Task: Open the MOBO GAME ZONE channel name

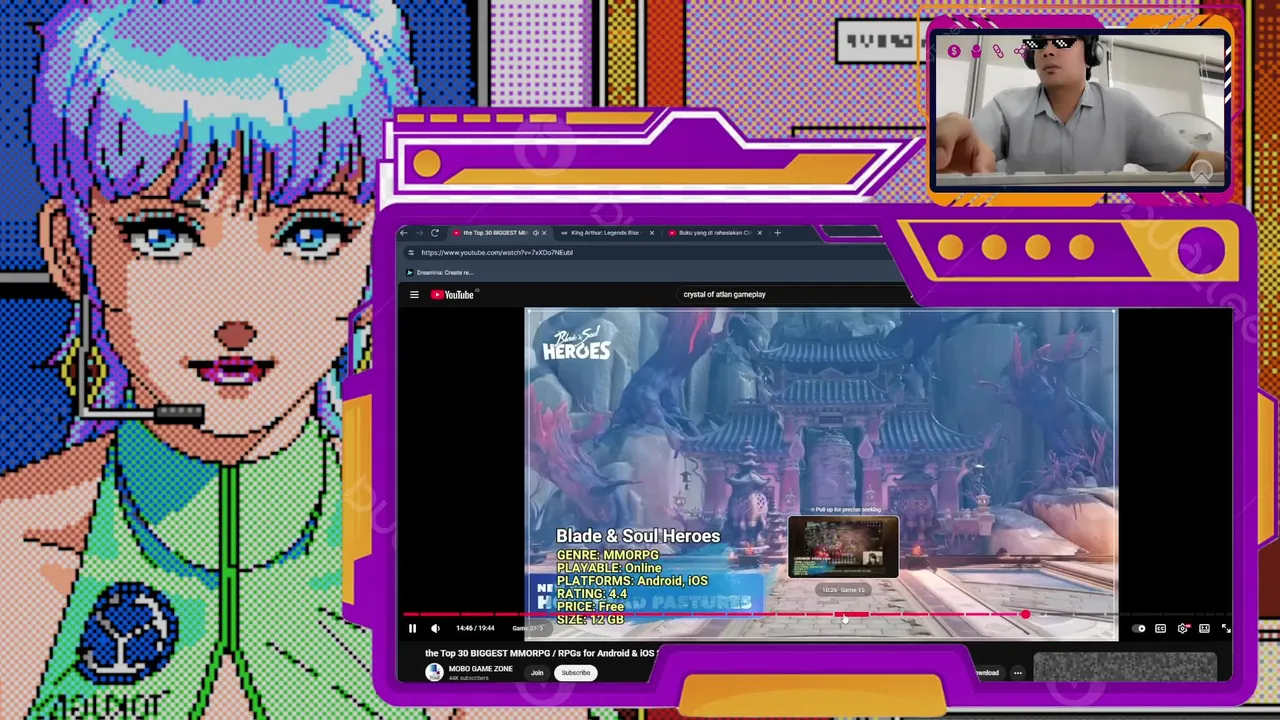Action: pos(481,669)
